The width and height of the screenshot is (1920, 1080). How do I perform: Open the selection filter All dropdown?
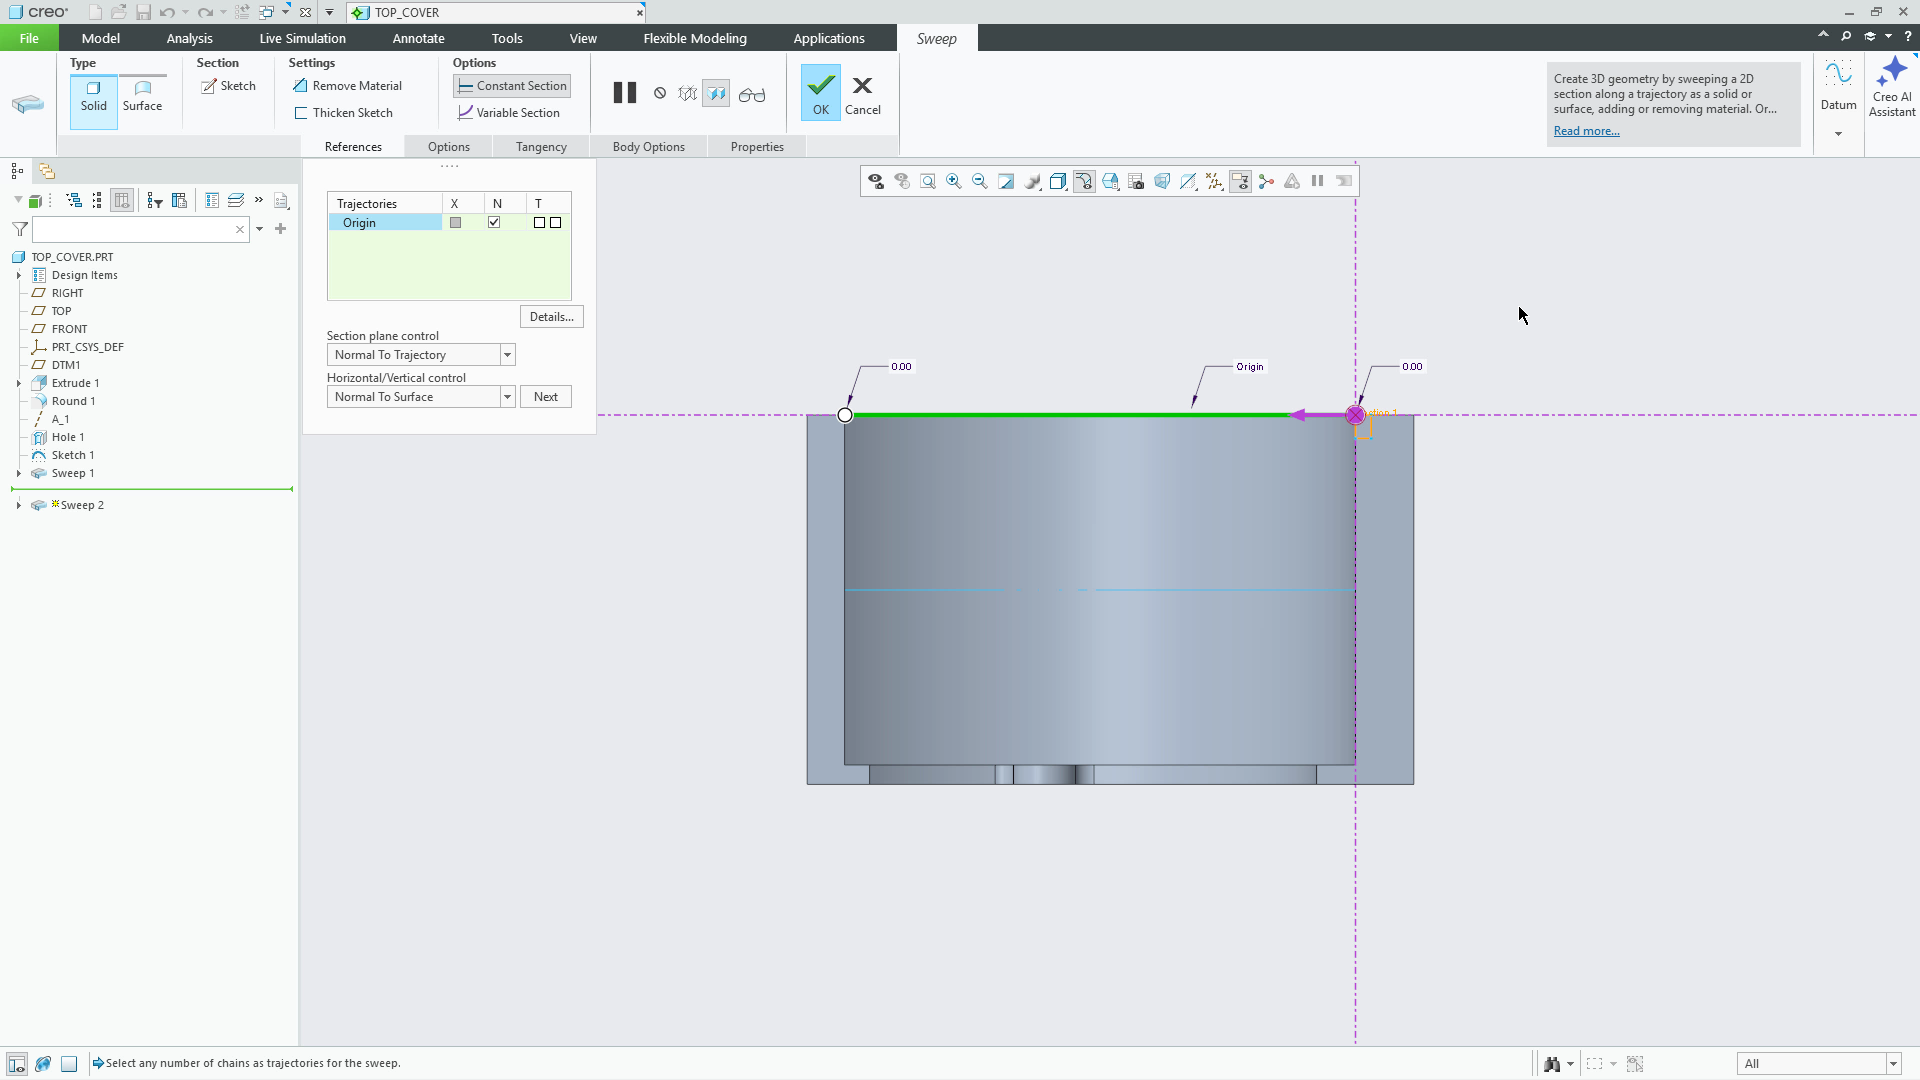tap(1893, 1064)
